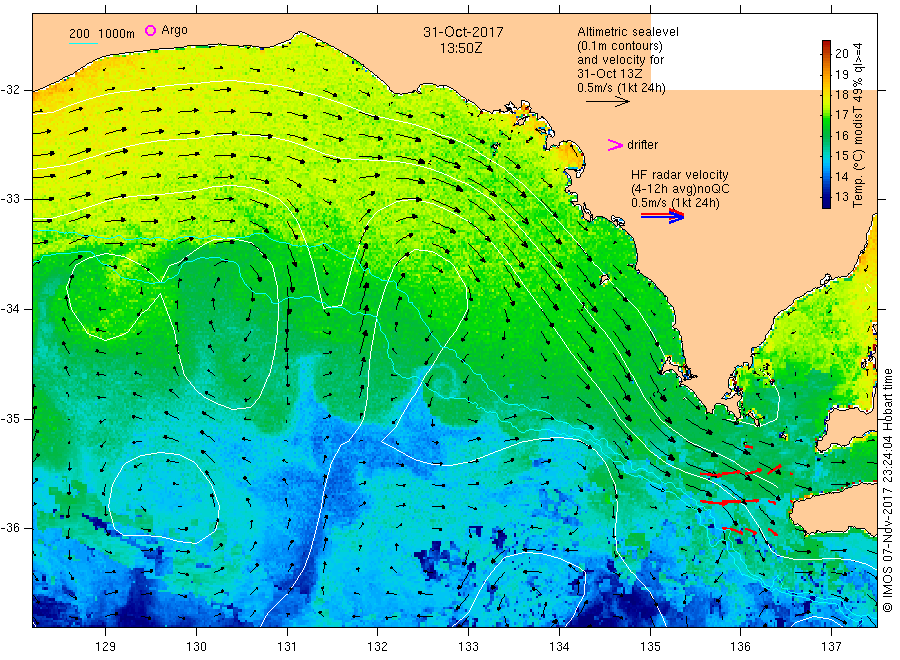Click the black altimetric velocity scale arrow
Viewport: 900px width, 660px height.
coord(607,102)
